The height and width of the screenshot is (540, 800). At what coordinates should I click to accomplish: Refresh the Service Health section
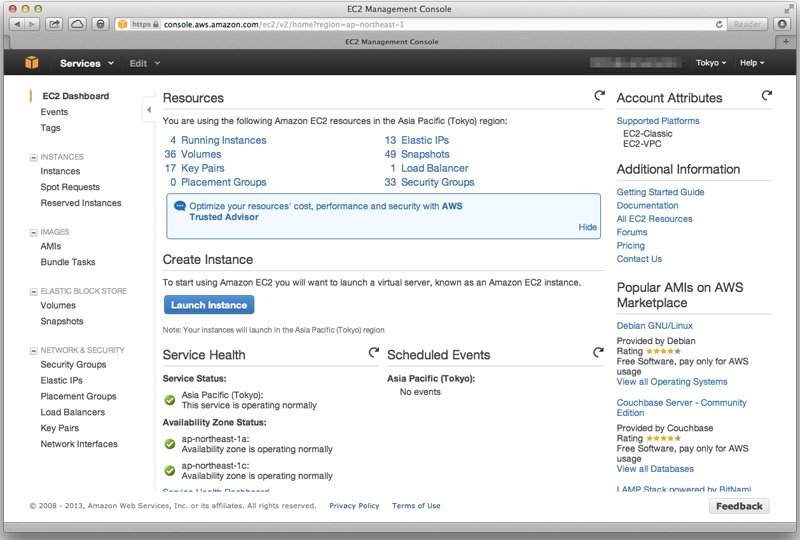[373, 352]
